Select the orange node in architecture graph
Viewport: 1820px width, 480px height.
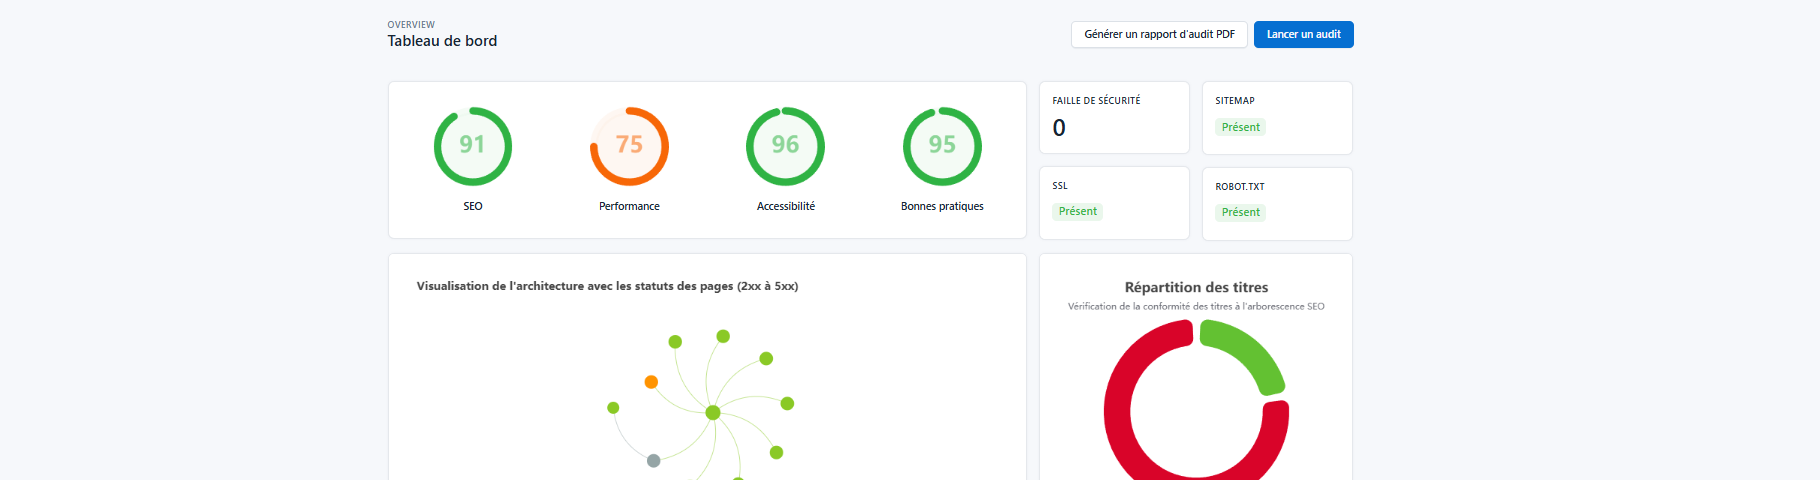click(x=651, y=382)
